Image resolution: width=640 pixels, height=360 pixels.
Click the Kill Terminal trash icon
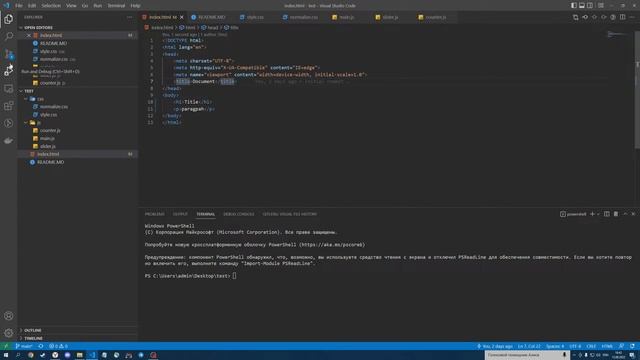[x=616, y=214]
